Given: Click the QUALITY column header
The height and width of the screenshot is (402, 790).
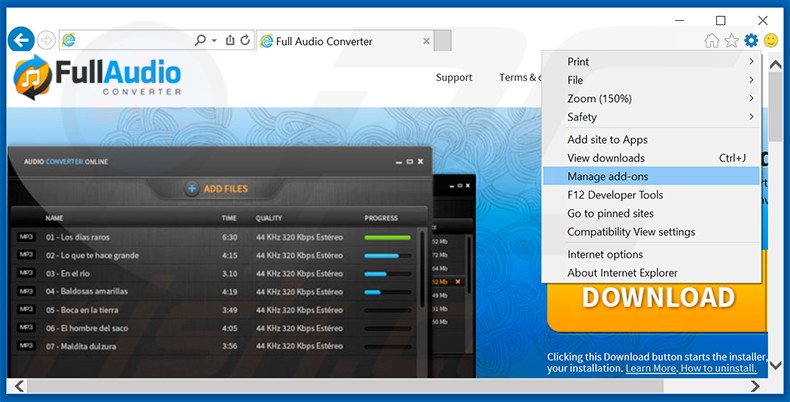Looking at the screenshot, I should coord(269,218).
